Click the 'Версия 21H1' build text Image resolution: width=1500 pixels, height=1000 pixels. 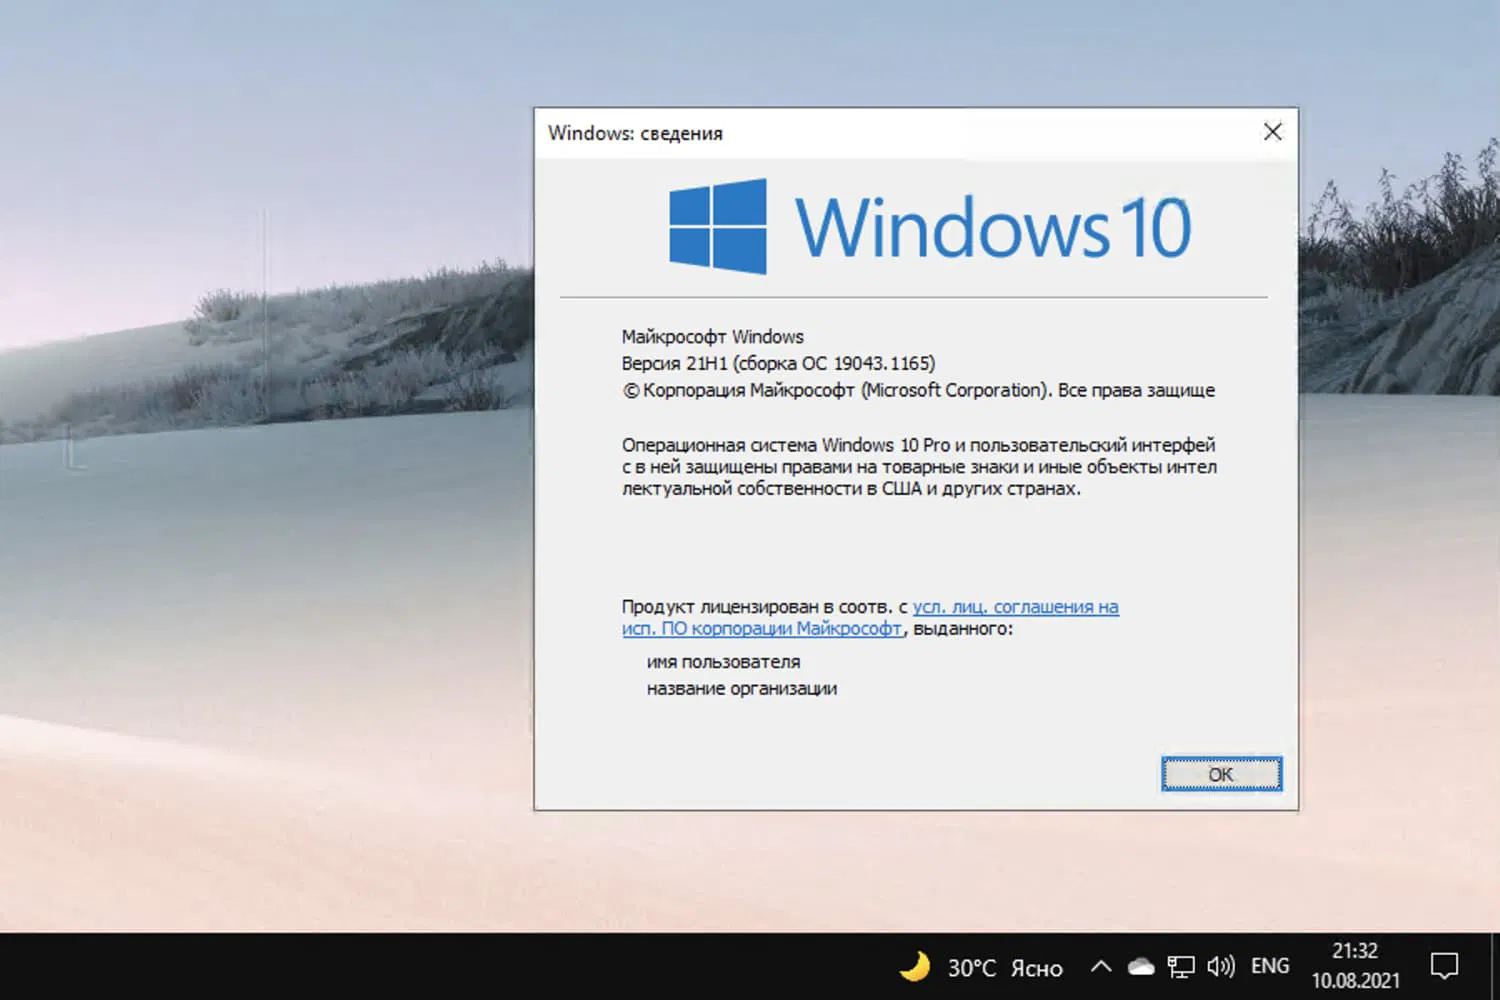click(779, 363)
